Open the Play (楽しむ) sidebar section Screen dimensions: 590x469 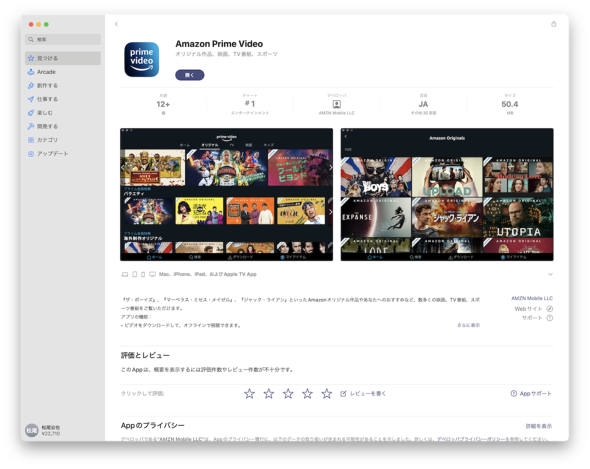point(63,113)
